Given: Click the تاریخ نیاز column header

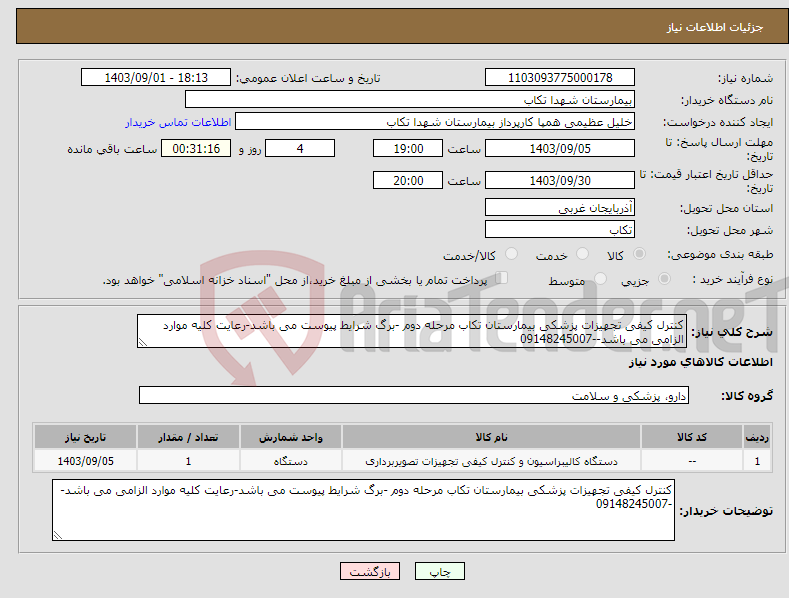Looking at the screenshot, I should pos(86,437).
